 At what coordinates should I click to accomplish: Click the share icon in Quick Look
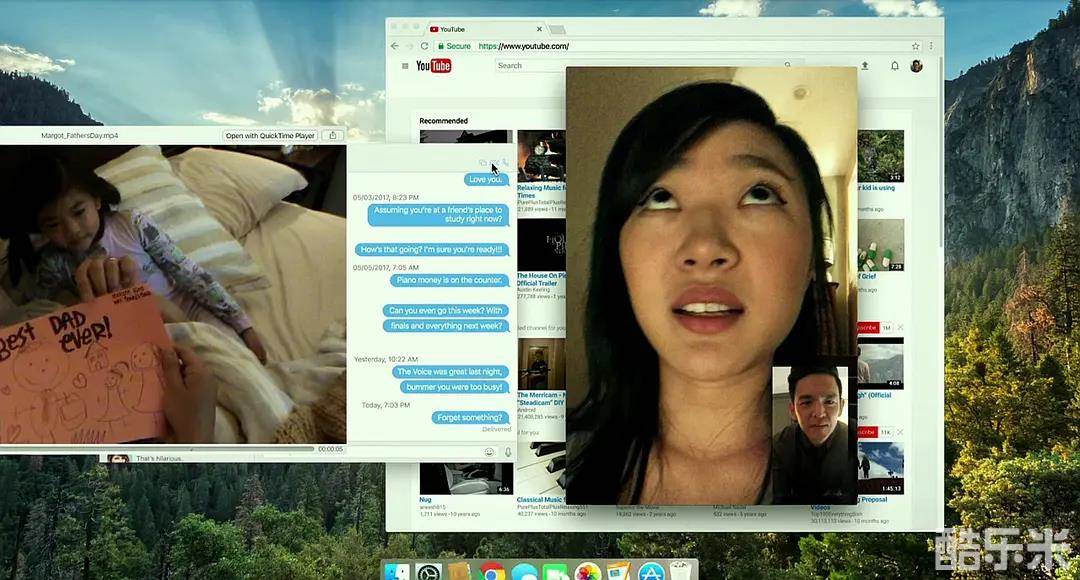333,136
